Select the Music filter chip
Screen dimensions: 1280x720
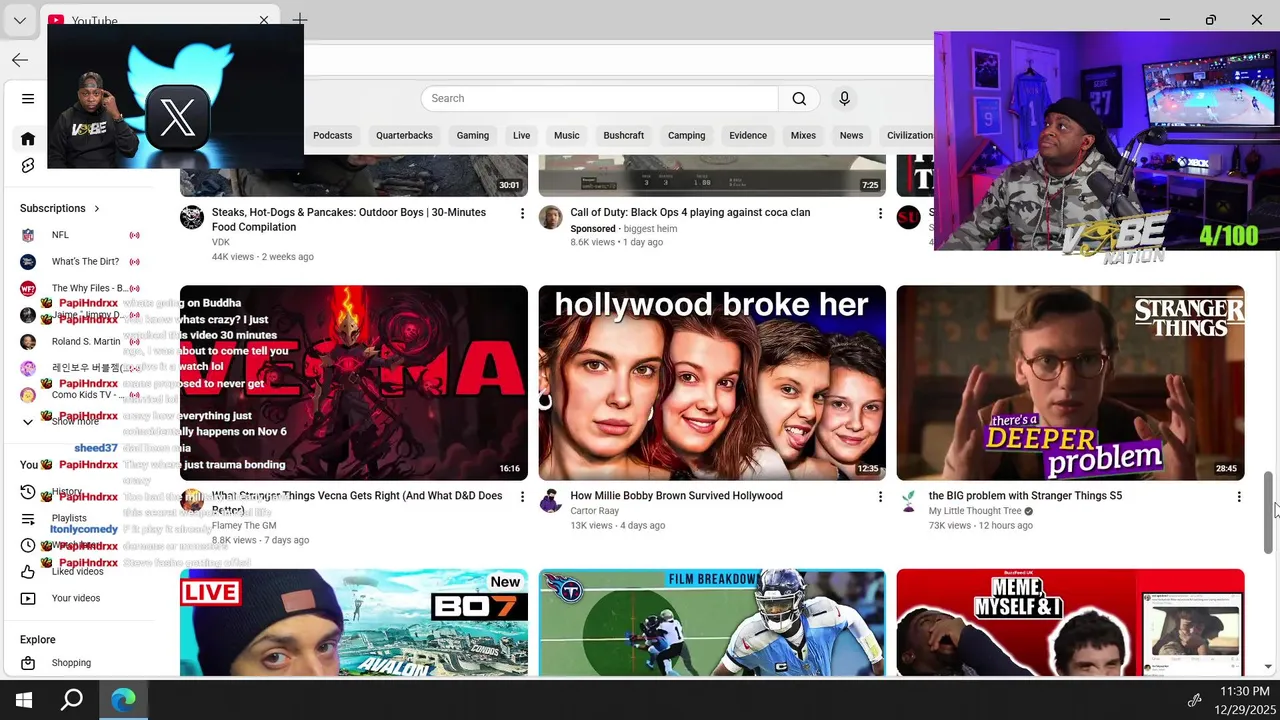(567, 135)
